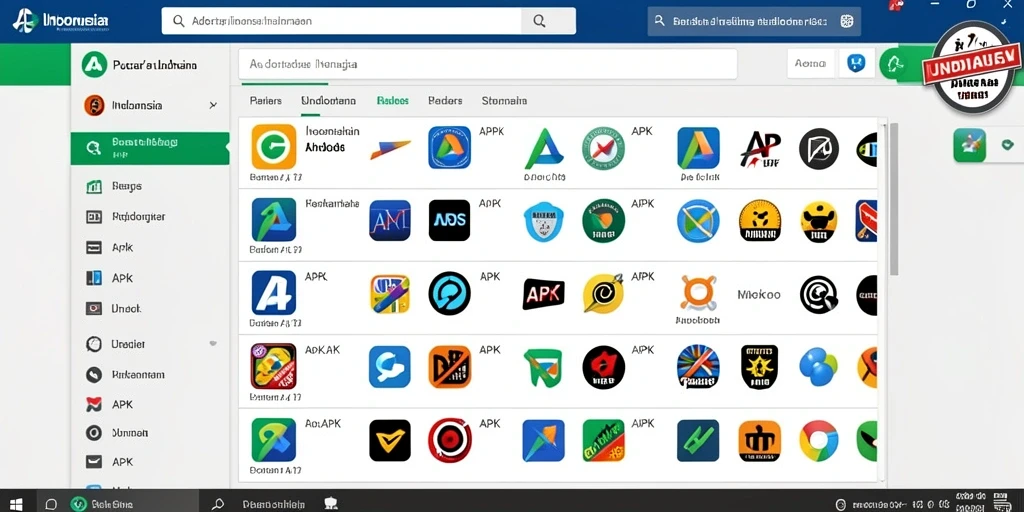Click the Aoma button
This screenshot has width=1024, height=512.
[810, 63]
